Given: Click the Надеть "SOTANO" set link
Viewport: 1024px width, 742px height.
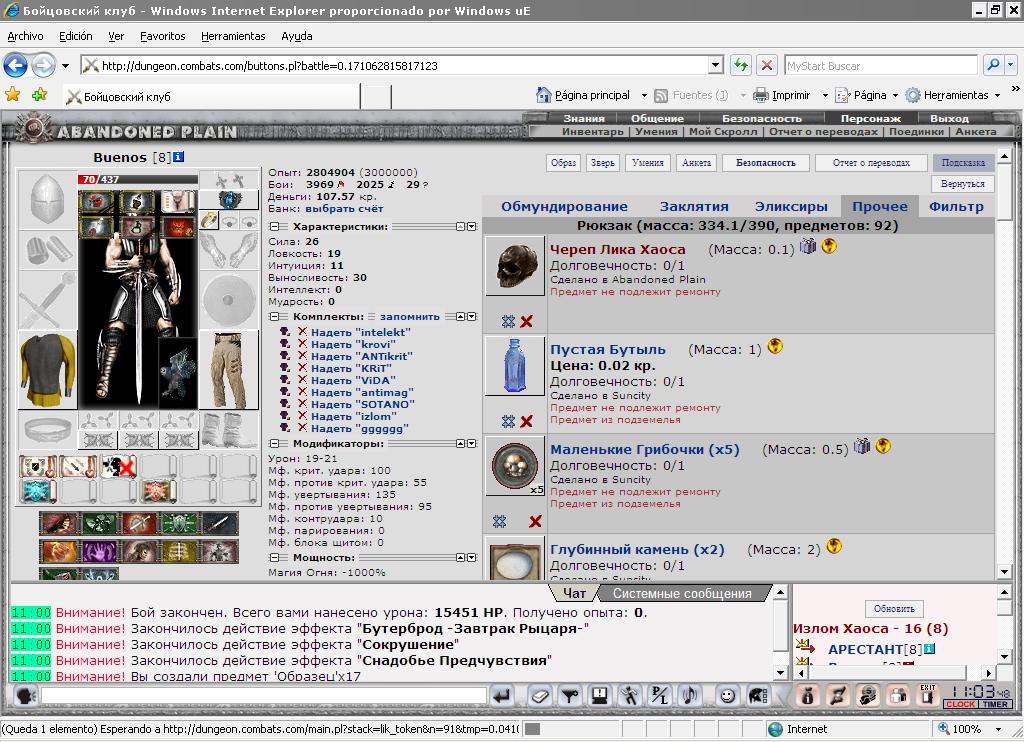Looking at the screenshot, I should point(362,404).
